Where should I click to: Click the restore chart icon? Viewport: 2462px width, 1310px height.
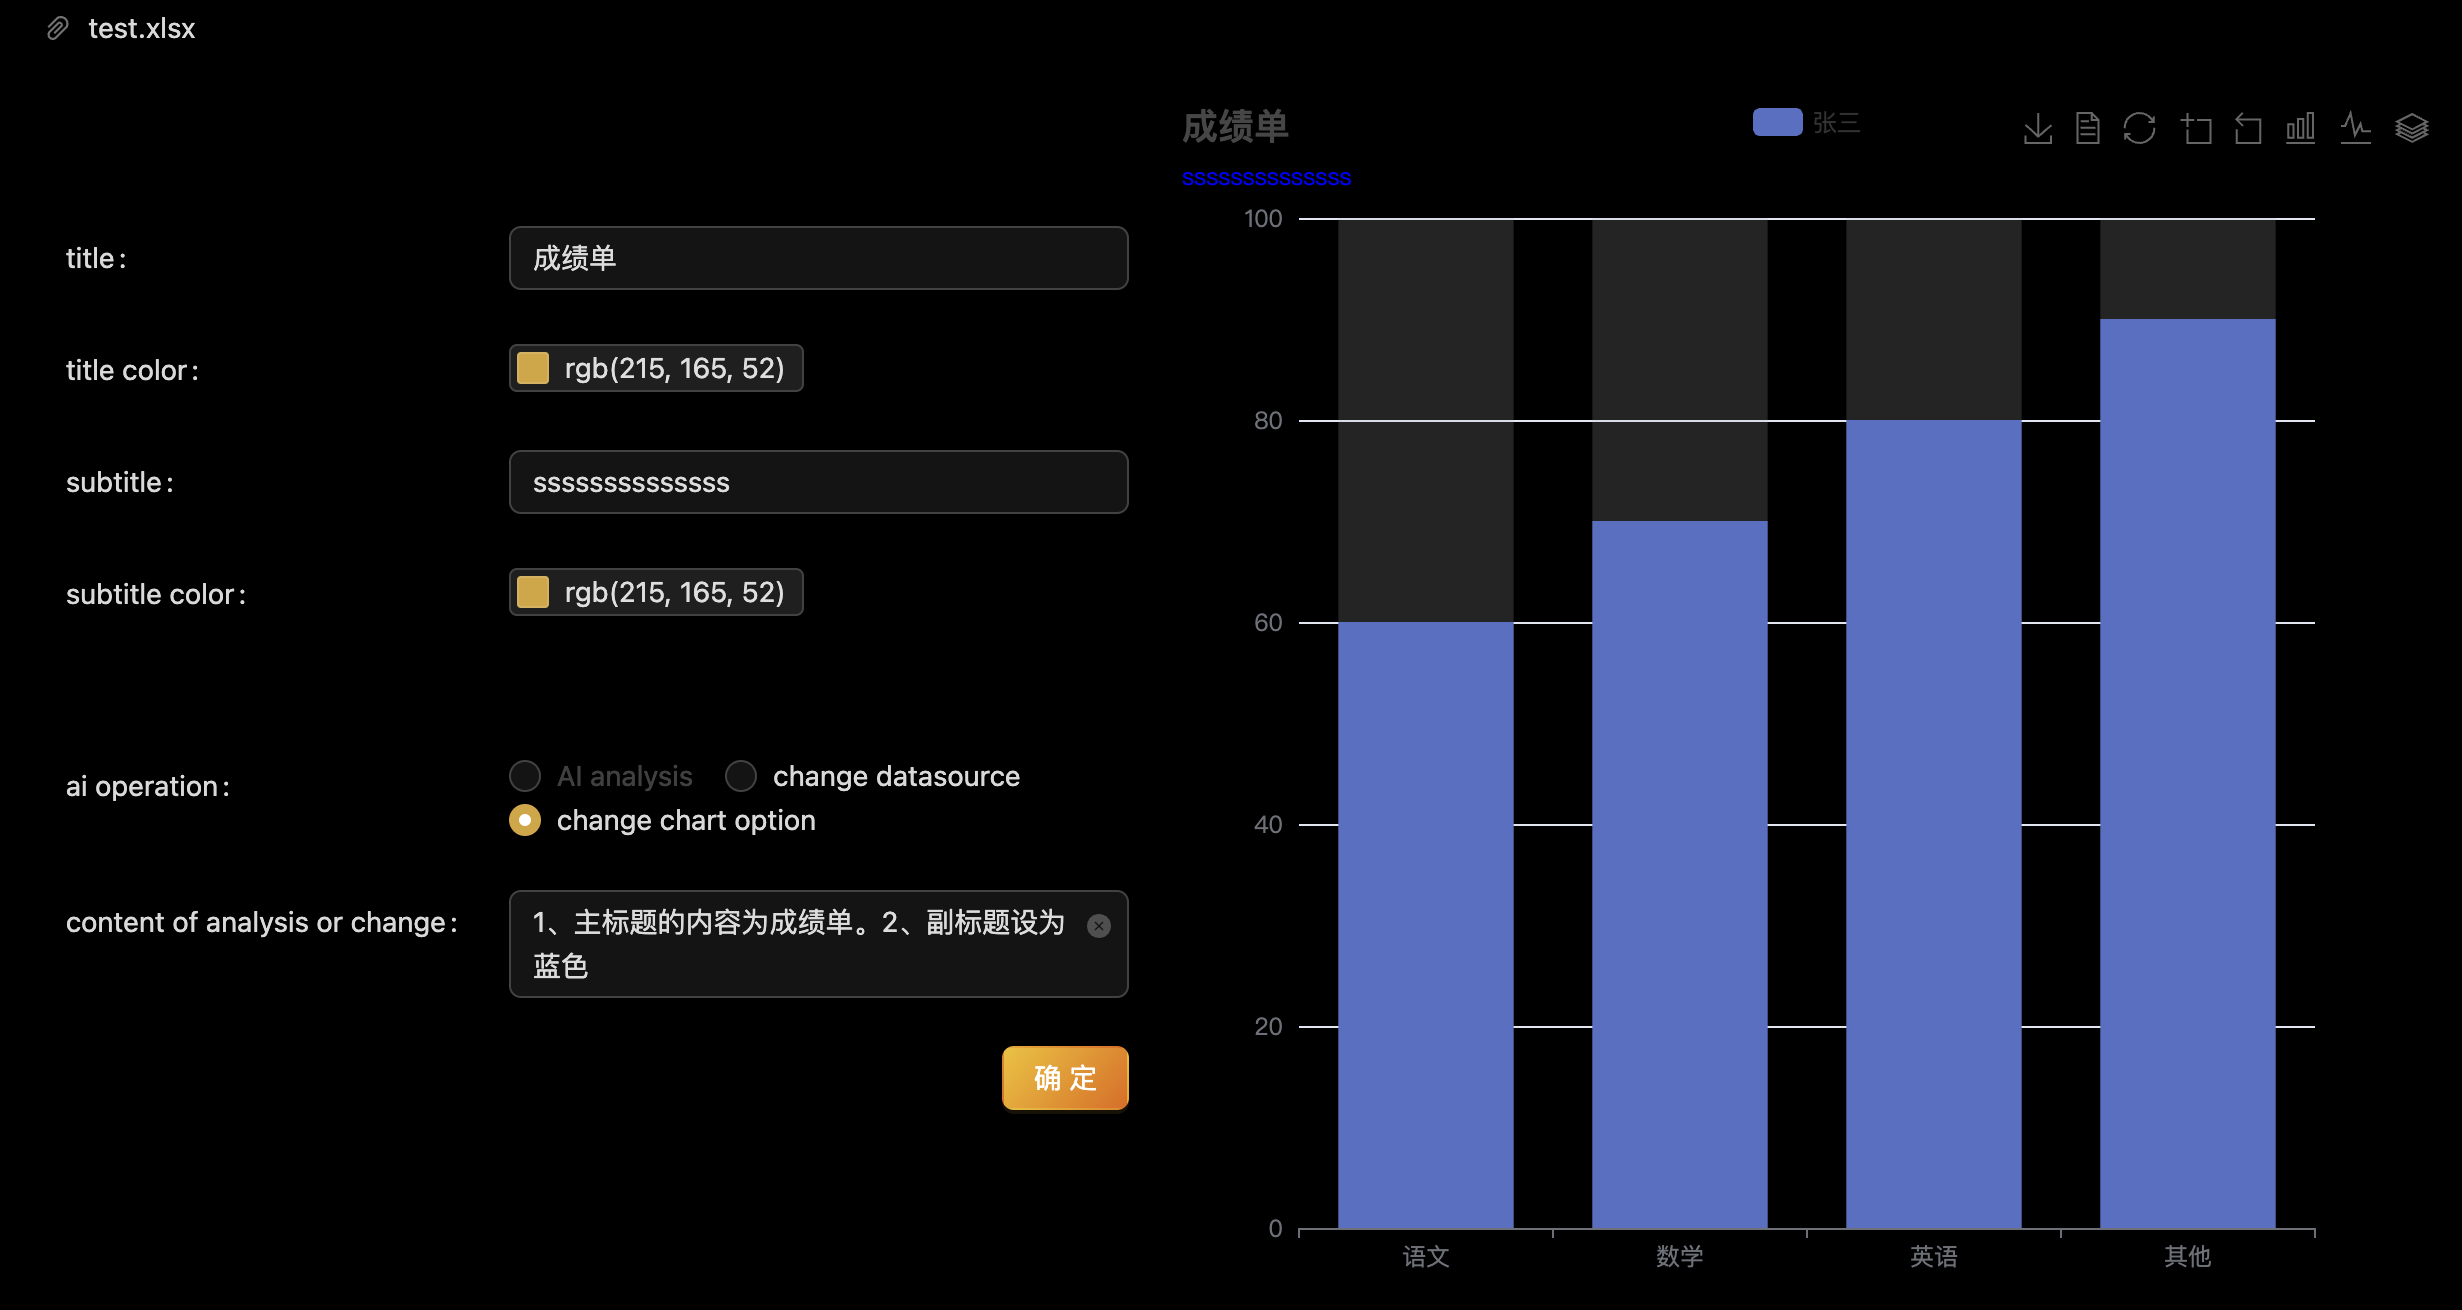pyautogui.click(x=2140, y=128)
